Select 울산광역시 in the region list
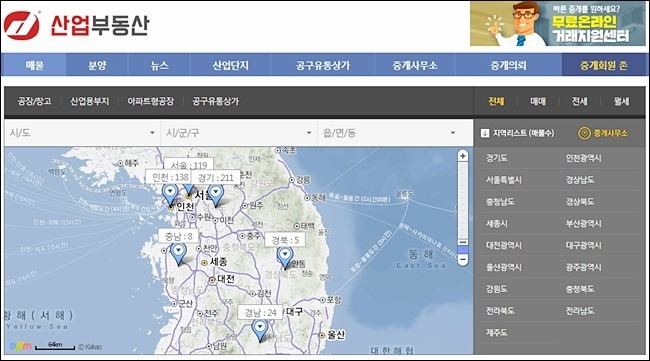650x361 pixels. (503, 267)
